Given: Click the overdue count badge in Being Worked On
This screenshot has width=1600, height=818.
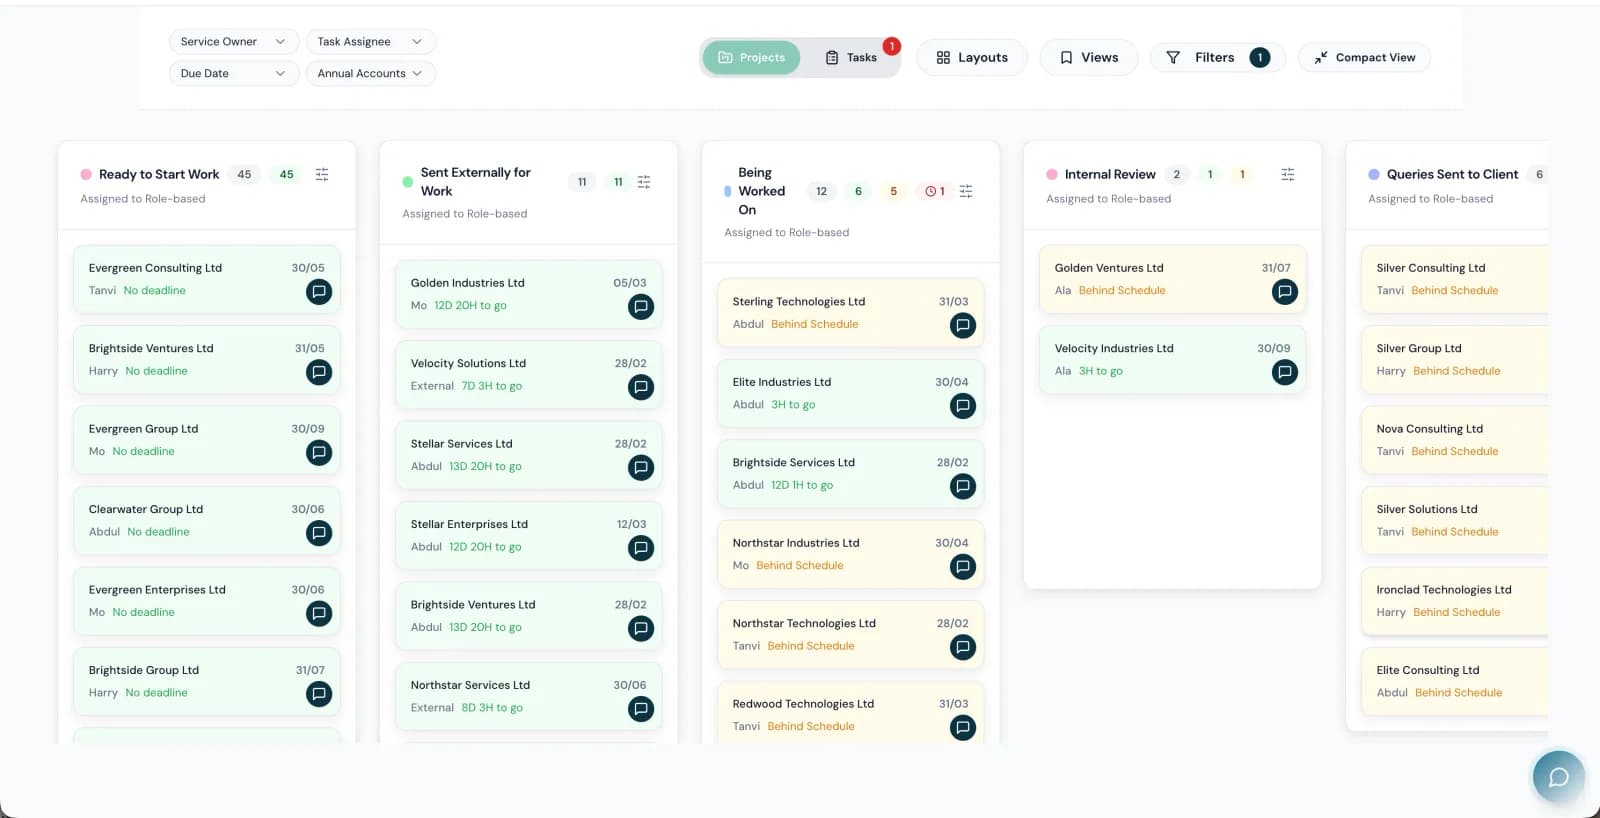Looking at the screenshot, I should (934, 191).
